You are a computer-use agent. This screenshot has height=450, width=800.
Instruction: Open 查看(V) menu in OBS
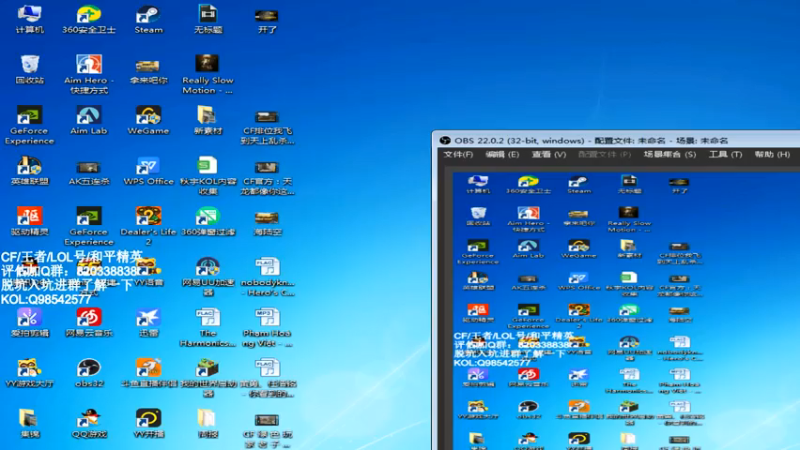point(548,154)
